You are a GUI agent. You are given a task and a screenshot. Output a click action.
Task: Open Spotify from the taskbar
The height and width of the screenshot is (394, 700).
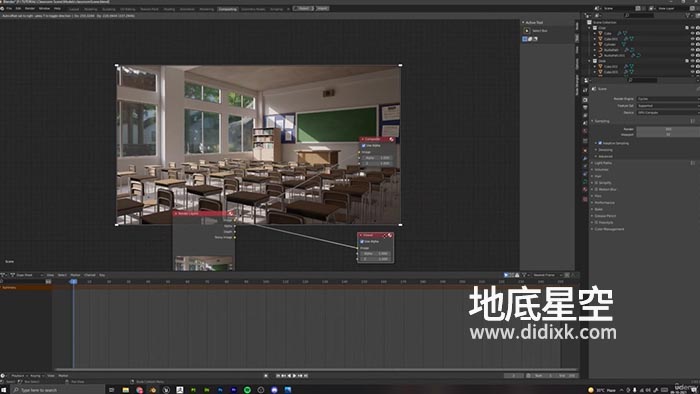[247, 390]
